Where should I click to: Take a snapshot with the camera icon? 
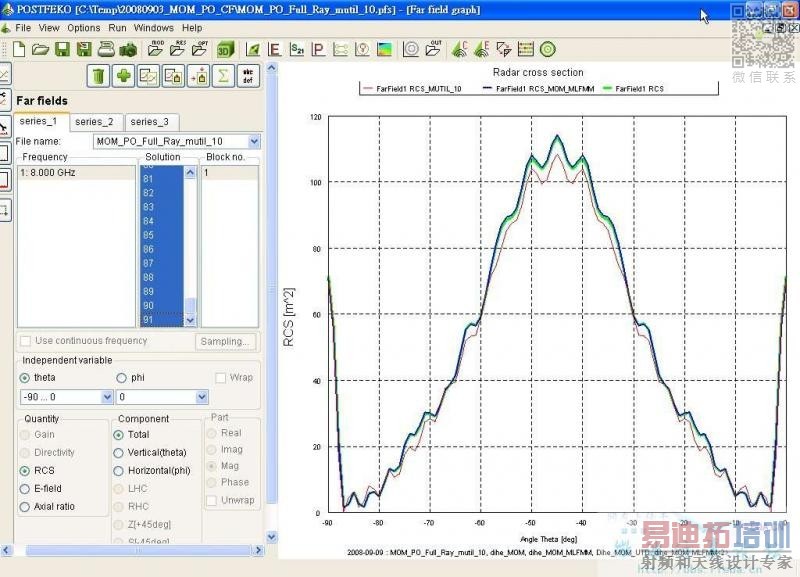[x=128, y=50]
